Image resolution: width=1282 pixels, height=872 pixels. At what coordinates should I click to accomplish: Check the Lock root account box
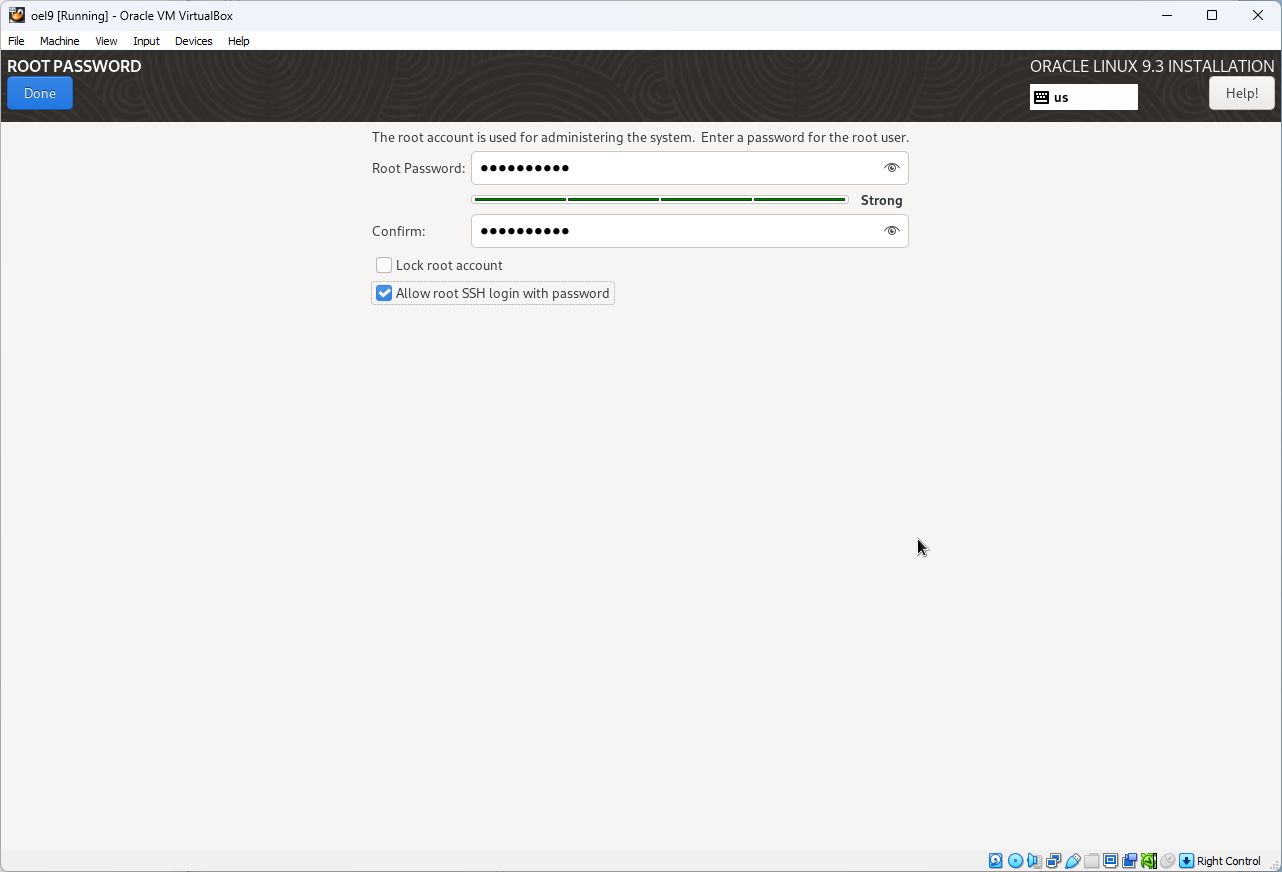[384, 265]
